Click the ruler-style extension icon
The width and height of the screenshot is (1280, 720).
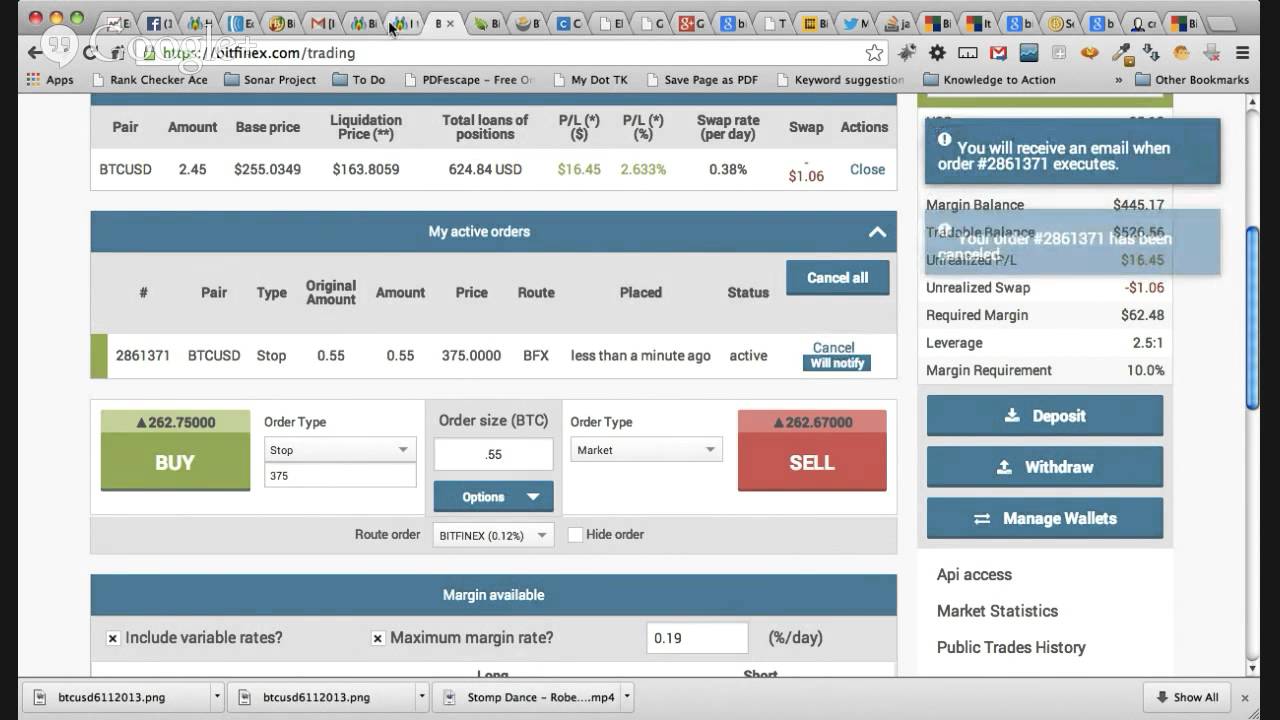pyautogui.click(x=968, y=53)
